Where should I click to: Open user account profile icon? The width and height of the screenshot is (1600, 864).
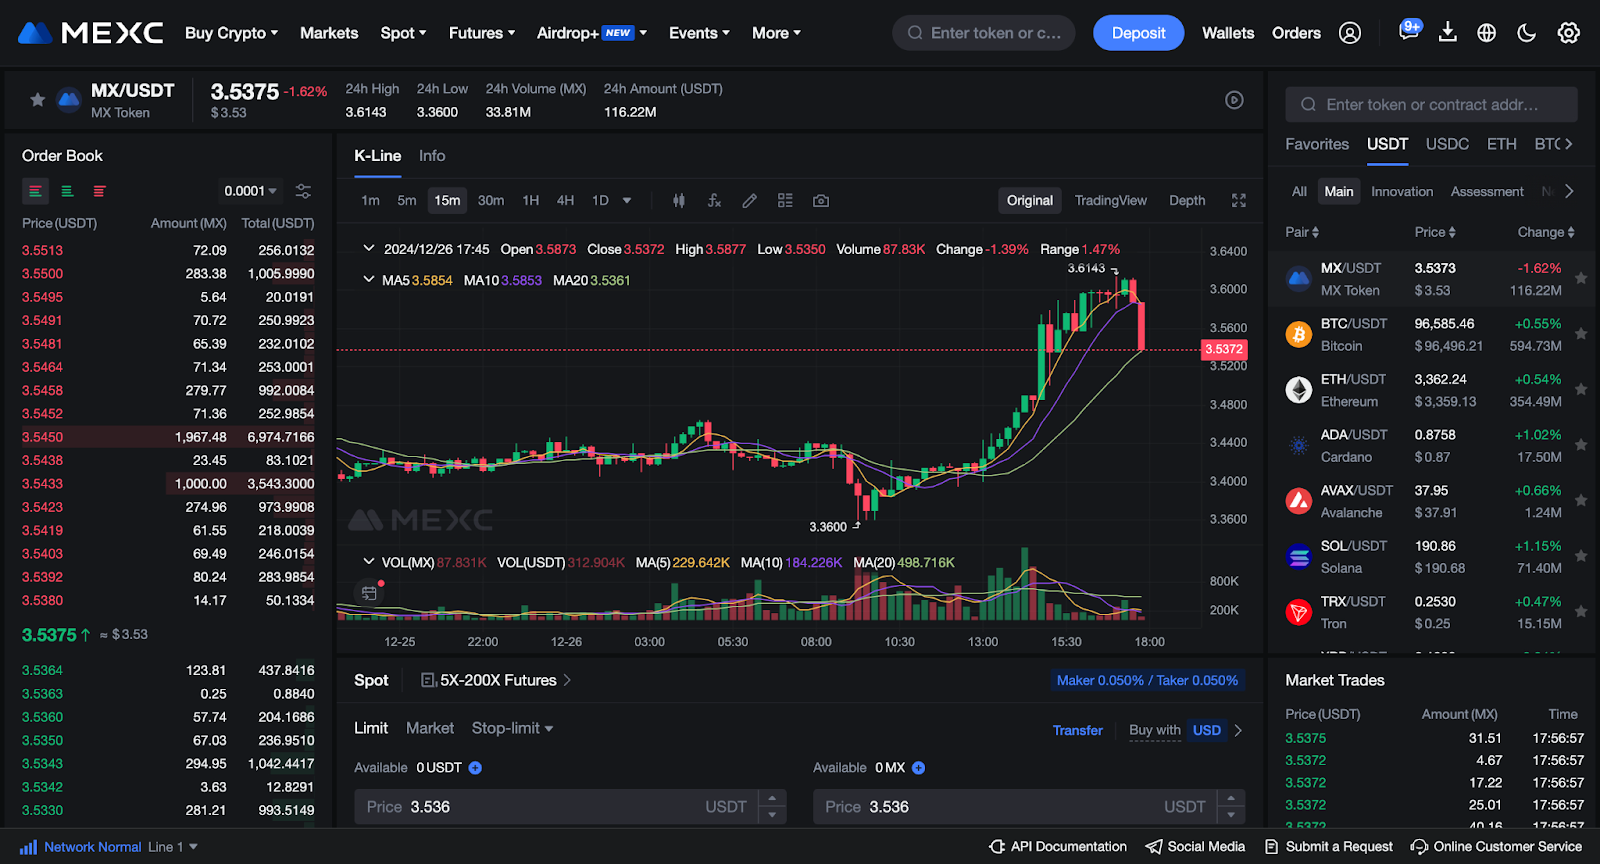[1350, 33]
